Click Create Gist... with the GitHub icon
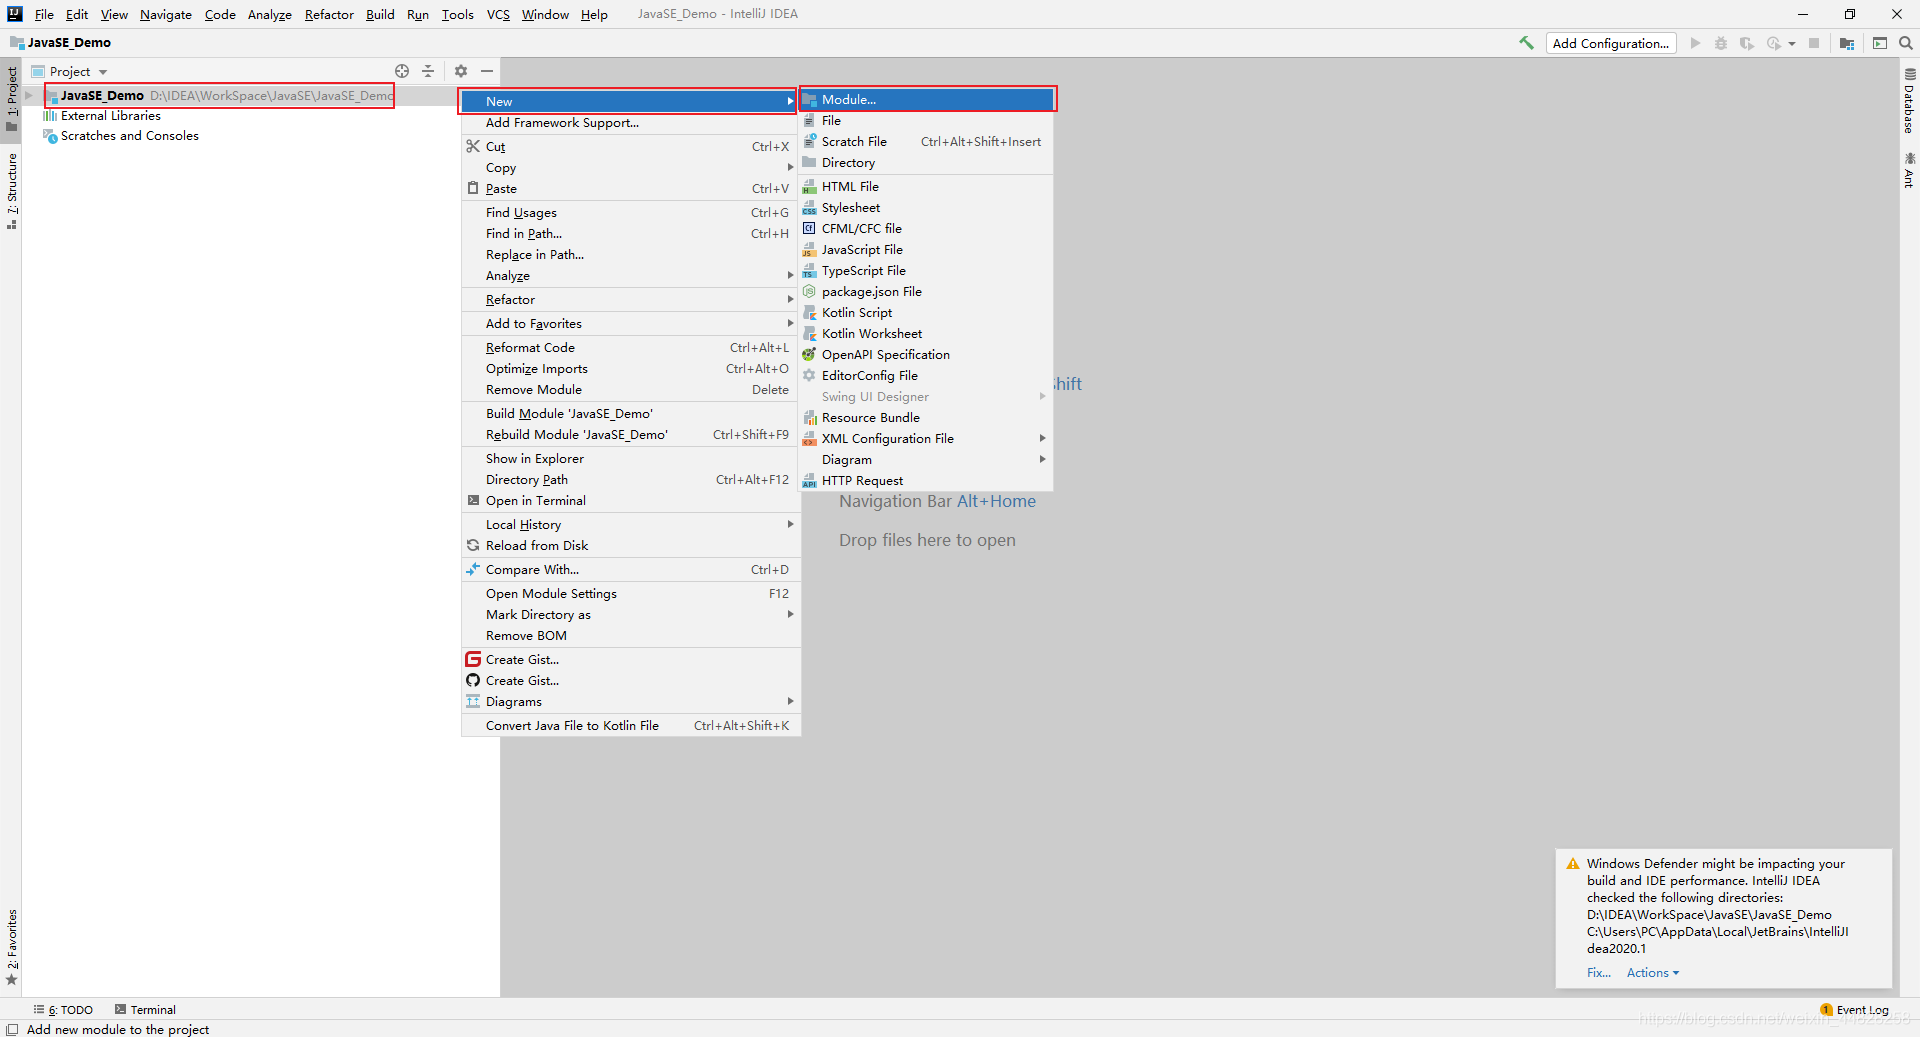This screenshot has width=1920, height=1037. pyautogui.click(x=631, y=681)
